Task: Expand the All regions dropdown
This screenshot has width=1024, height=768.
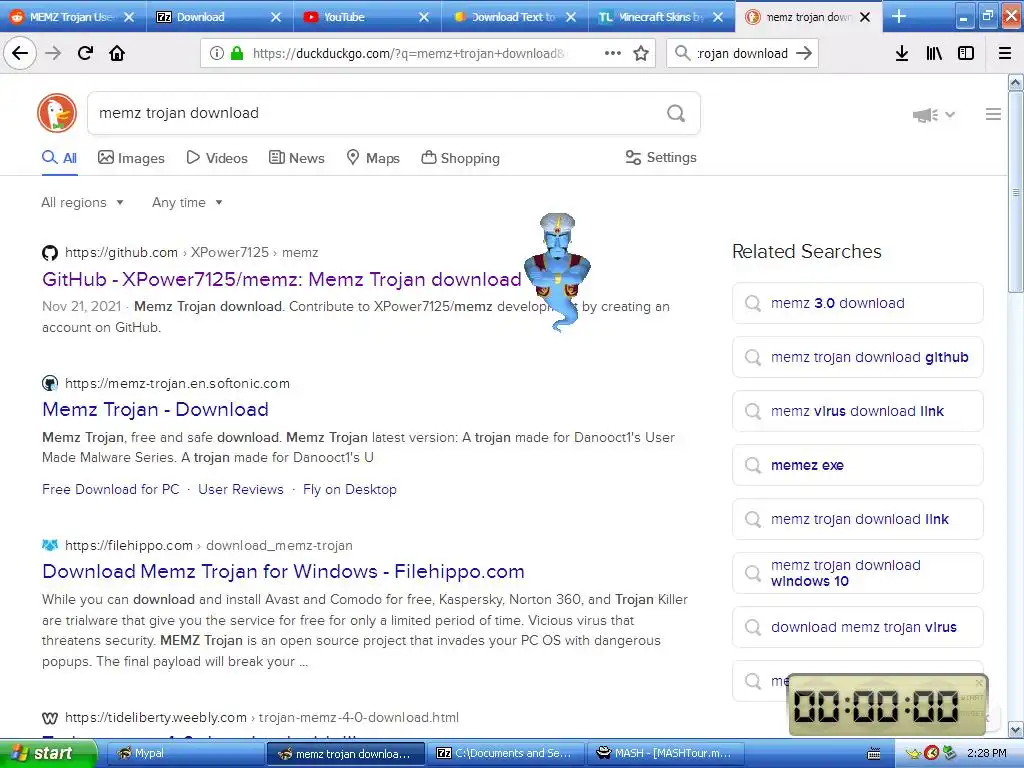Action: point(82,202)
